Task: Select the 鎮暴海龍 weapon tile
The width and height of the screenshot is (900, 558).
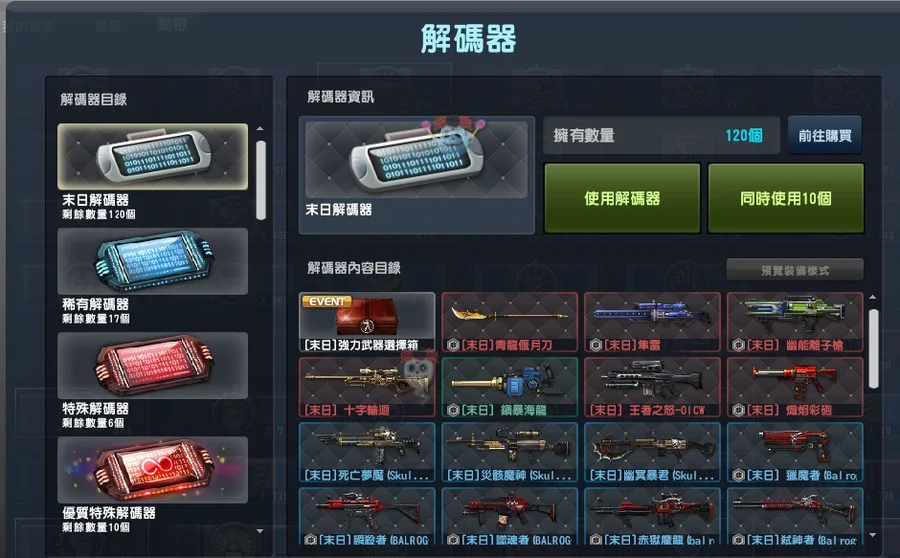Action: pos(510,388)
